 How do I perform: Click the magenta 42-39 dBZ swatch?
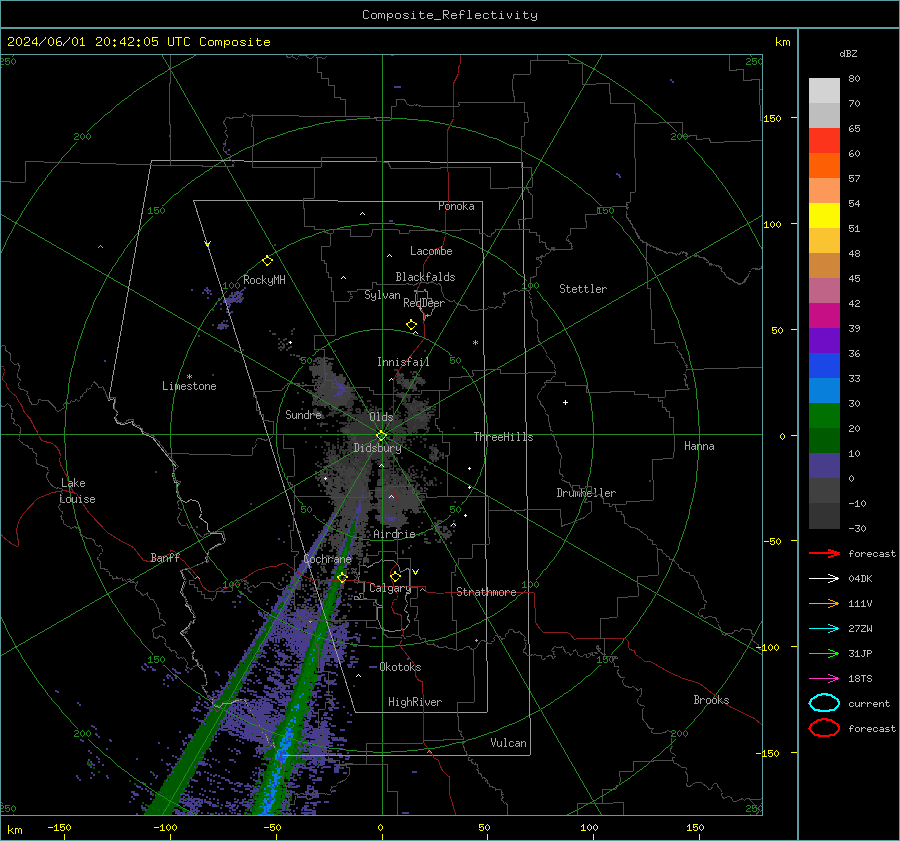(x=824, y=316)
